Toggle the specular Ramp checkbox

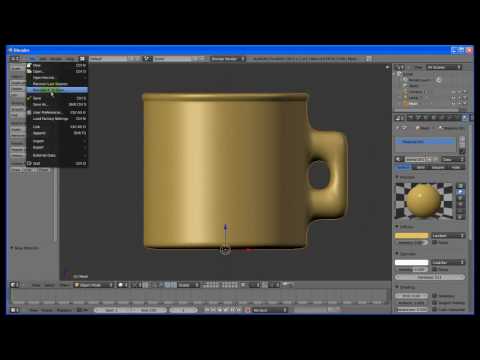click(x=434, y=269)
